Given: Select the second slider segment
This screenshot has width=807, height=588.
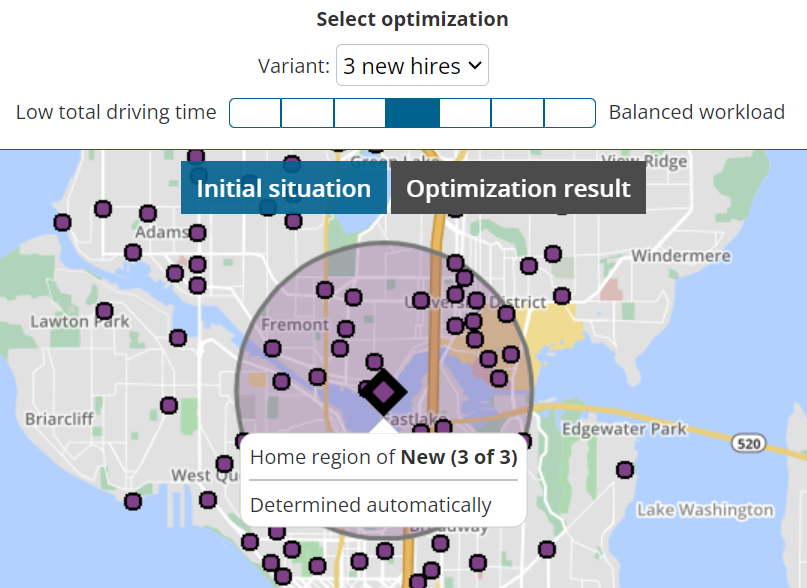Looking at the screenshot, I should coord(308,113).
